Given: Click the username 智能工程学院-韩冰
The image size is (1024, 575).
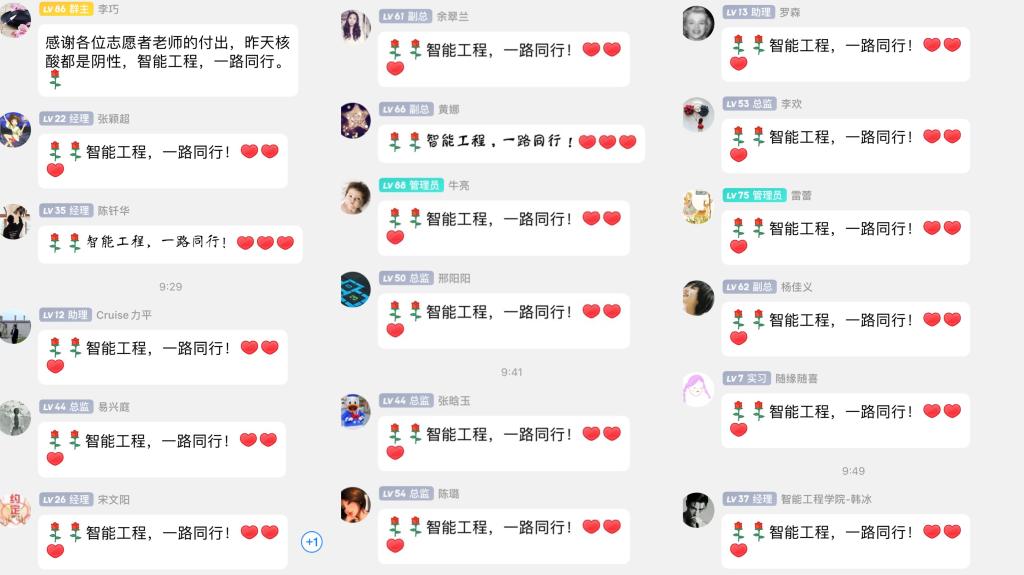Looking at the screenshot, I should (826, 499).
